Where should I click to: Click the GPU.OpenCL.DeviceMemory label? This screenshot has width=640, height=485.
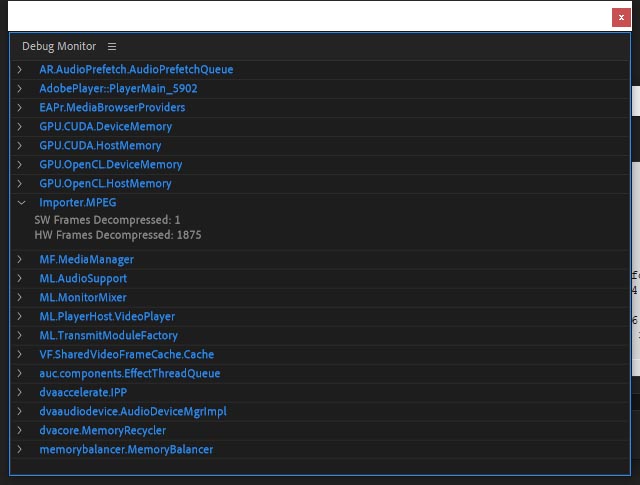(x=110, y=165)
